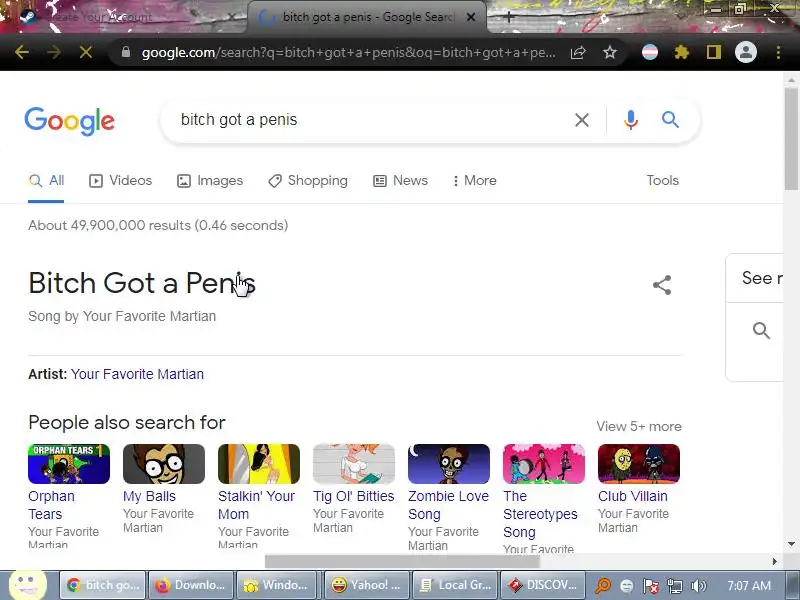Switch to Images results
This screenshot has height=600, width=800.
tap(210, 181)
